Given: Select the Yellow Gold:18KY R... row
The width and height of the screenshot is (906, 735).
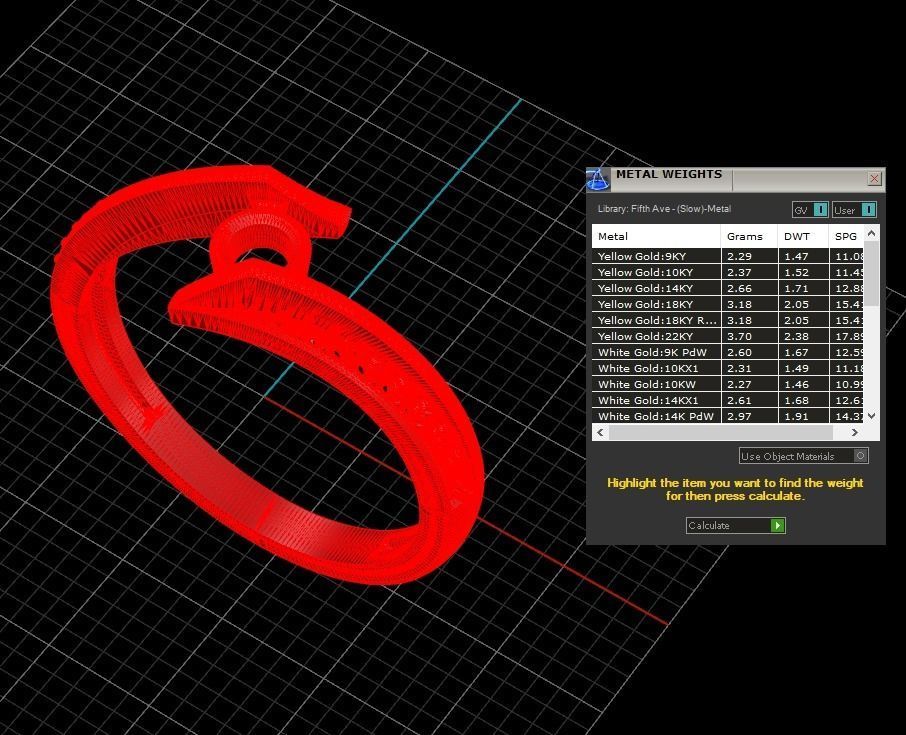Looking at the screenshot, I should tap(728, 320).
